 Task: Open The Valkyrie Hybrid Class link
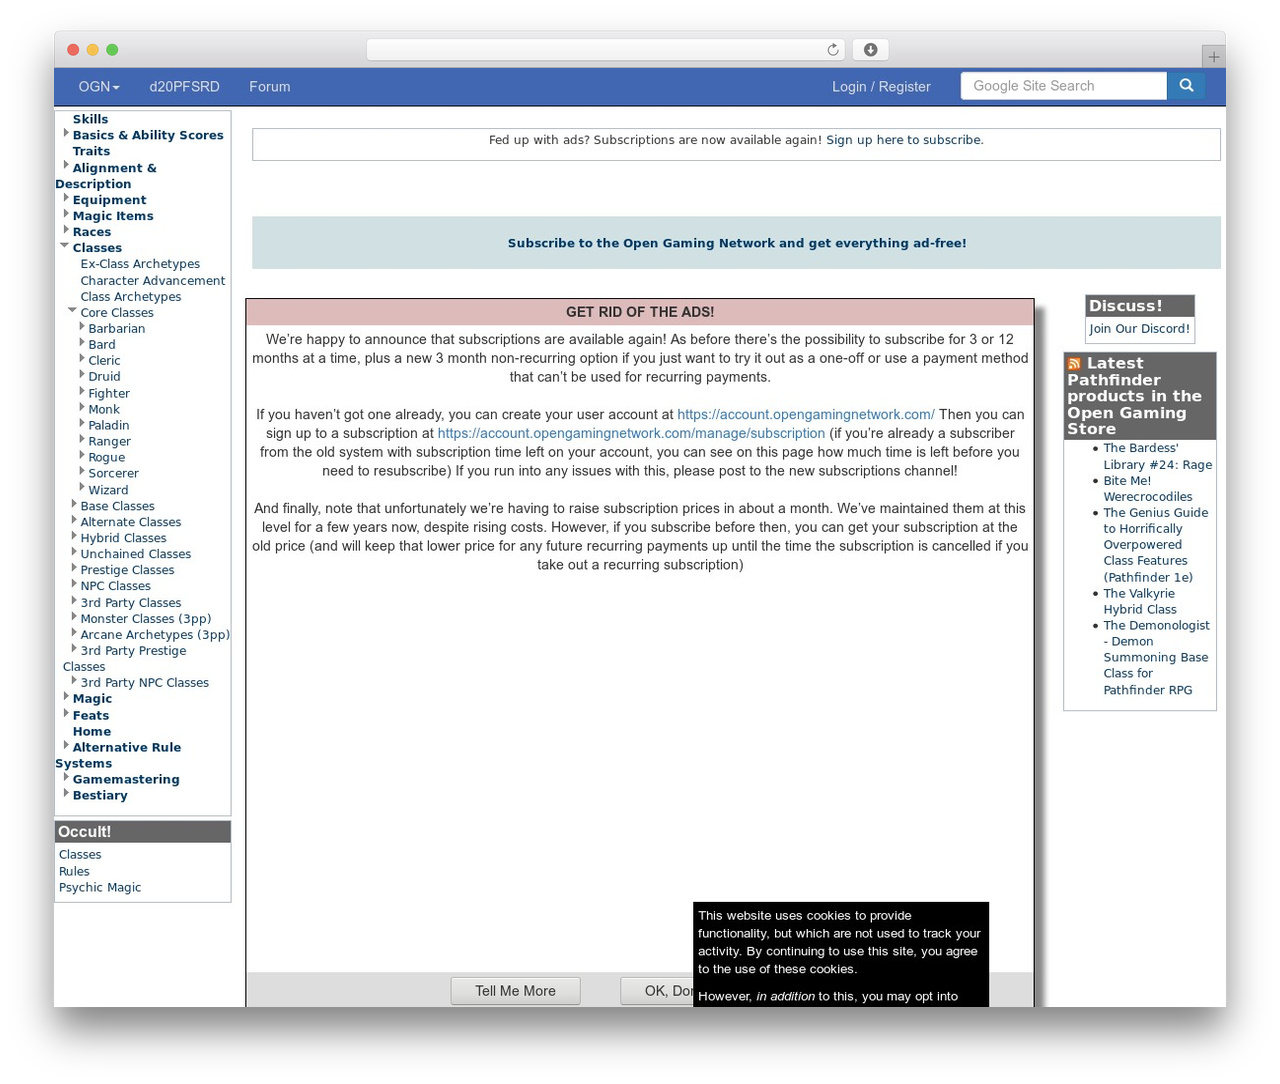(x=1140, y=602)
